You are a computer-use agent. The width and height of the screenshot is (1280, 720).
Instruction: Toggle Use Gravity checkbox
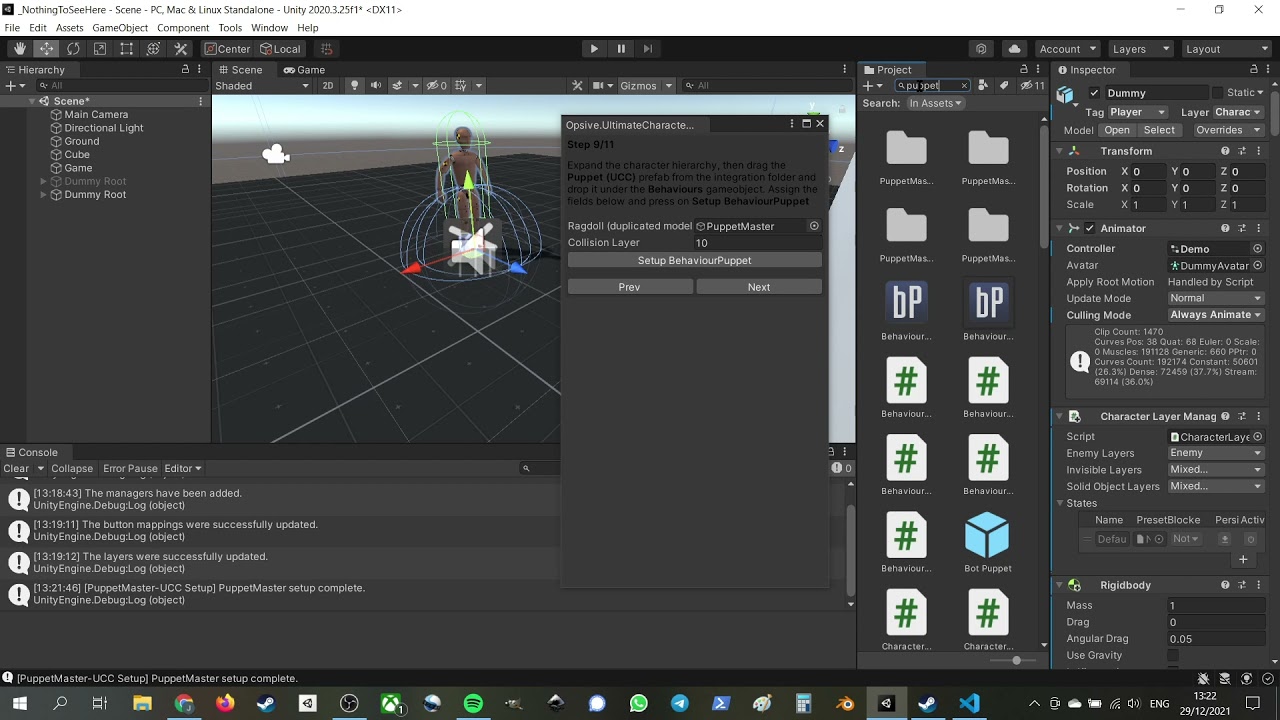[x=1173, y=656]
